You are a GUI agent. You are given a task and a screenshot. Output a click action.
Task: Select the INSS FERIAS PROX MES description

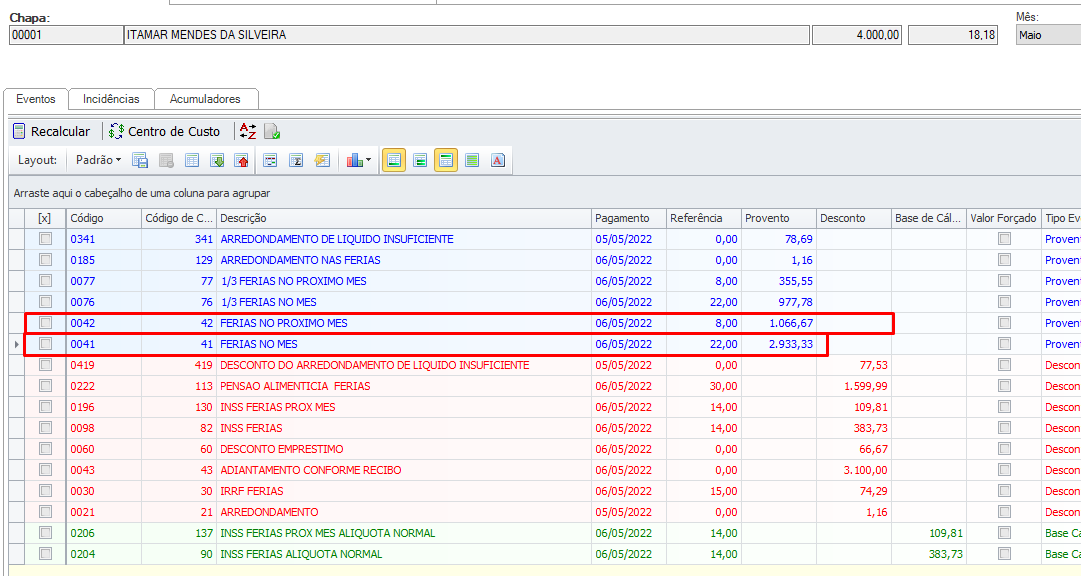coord(277,407)
